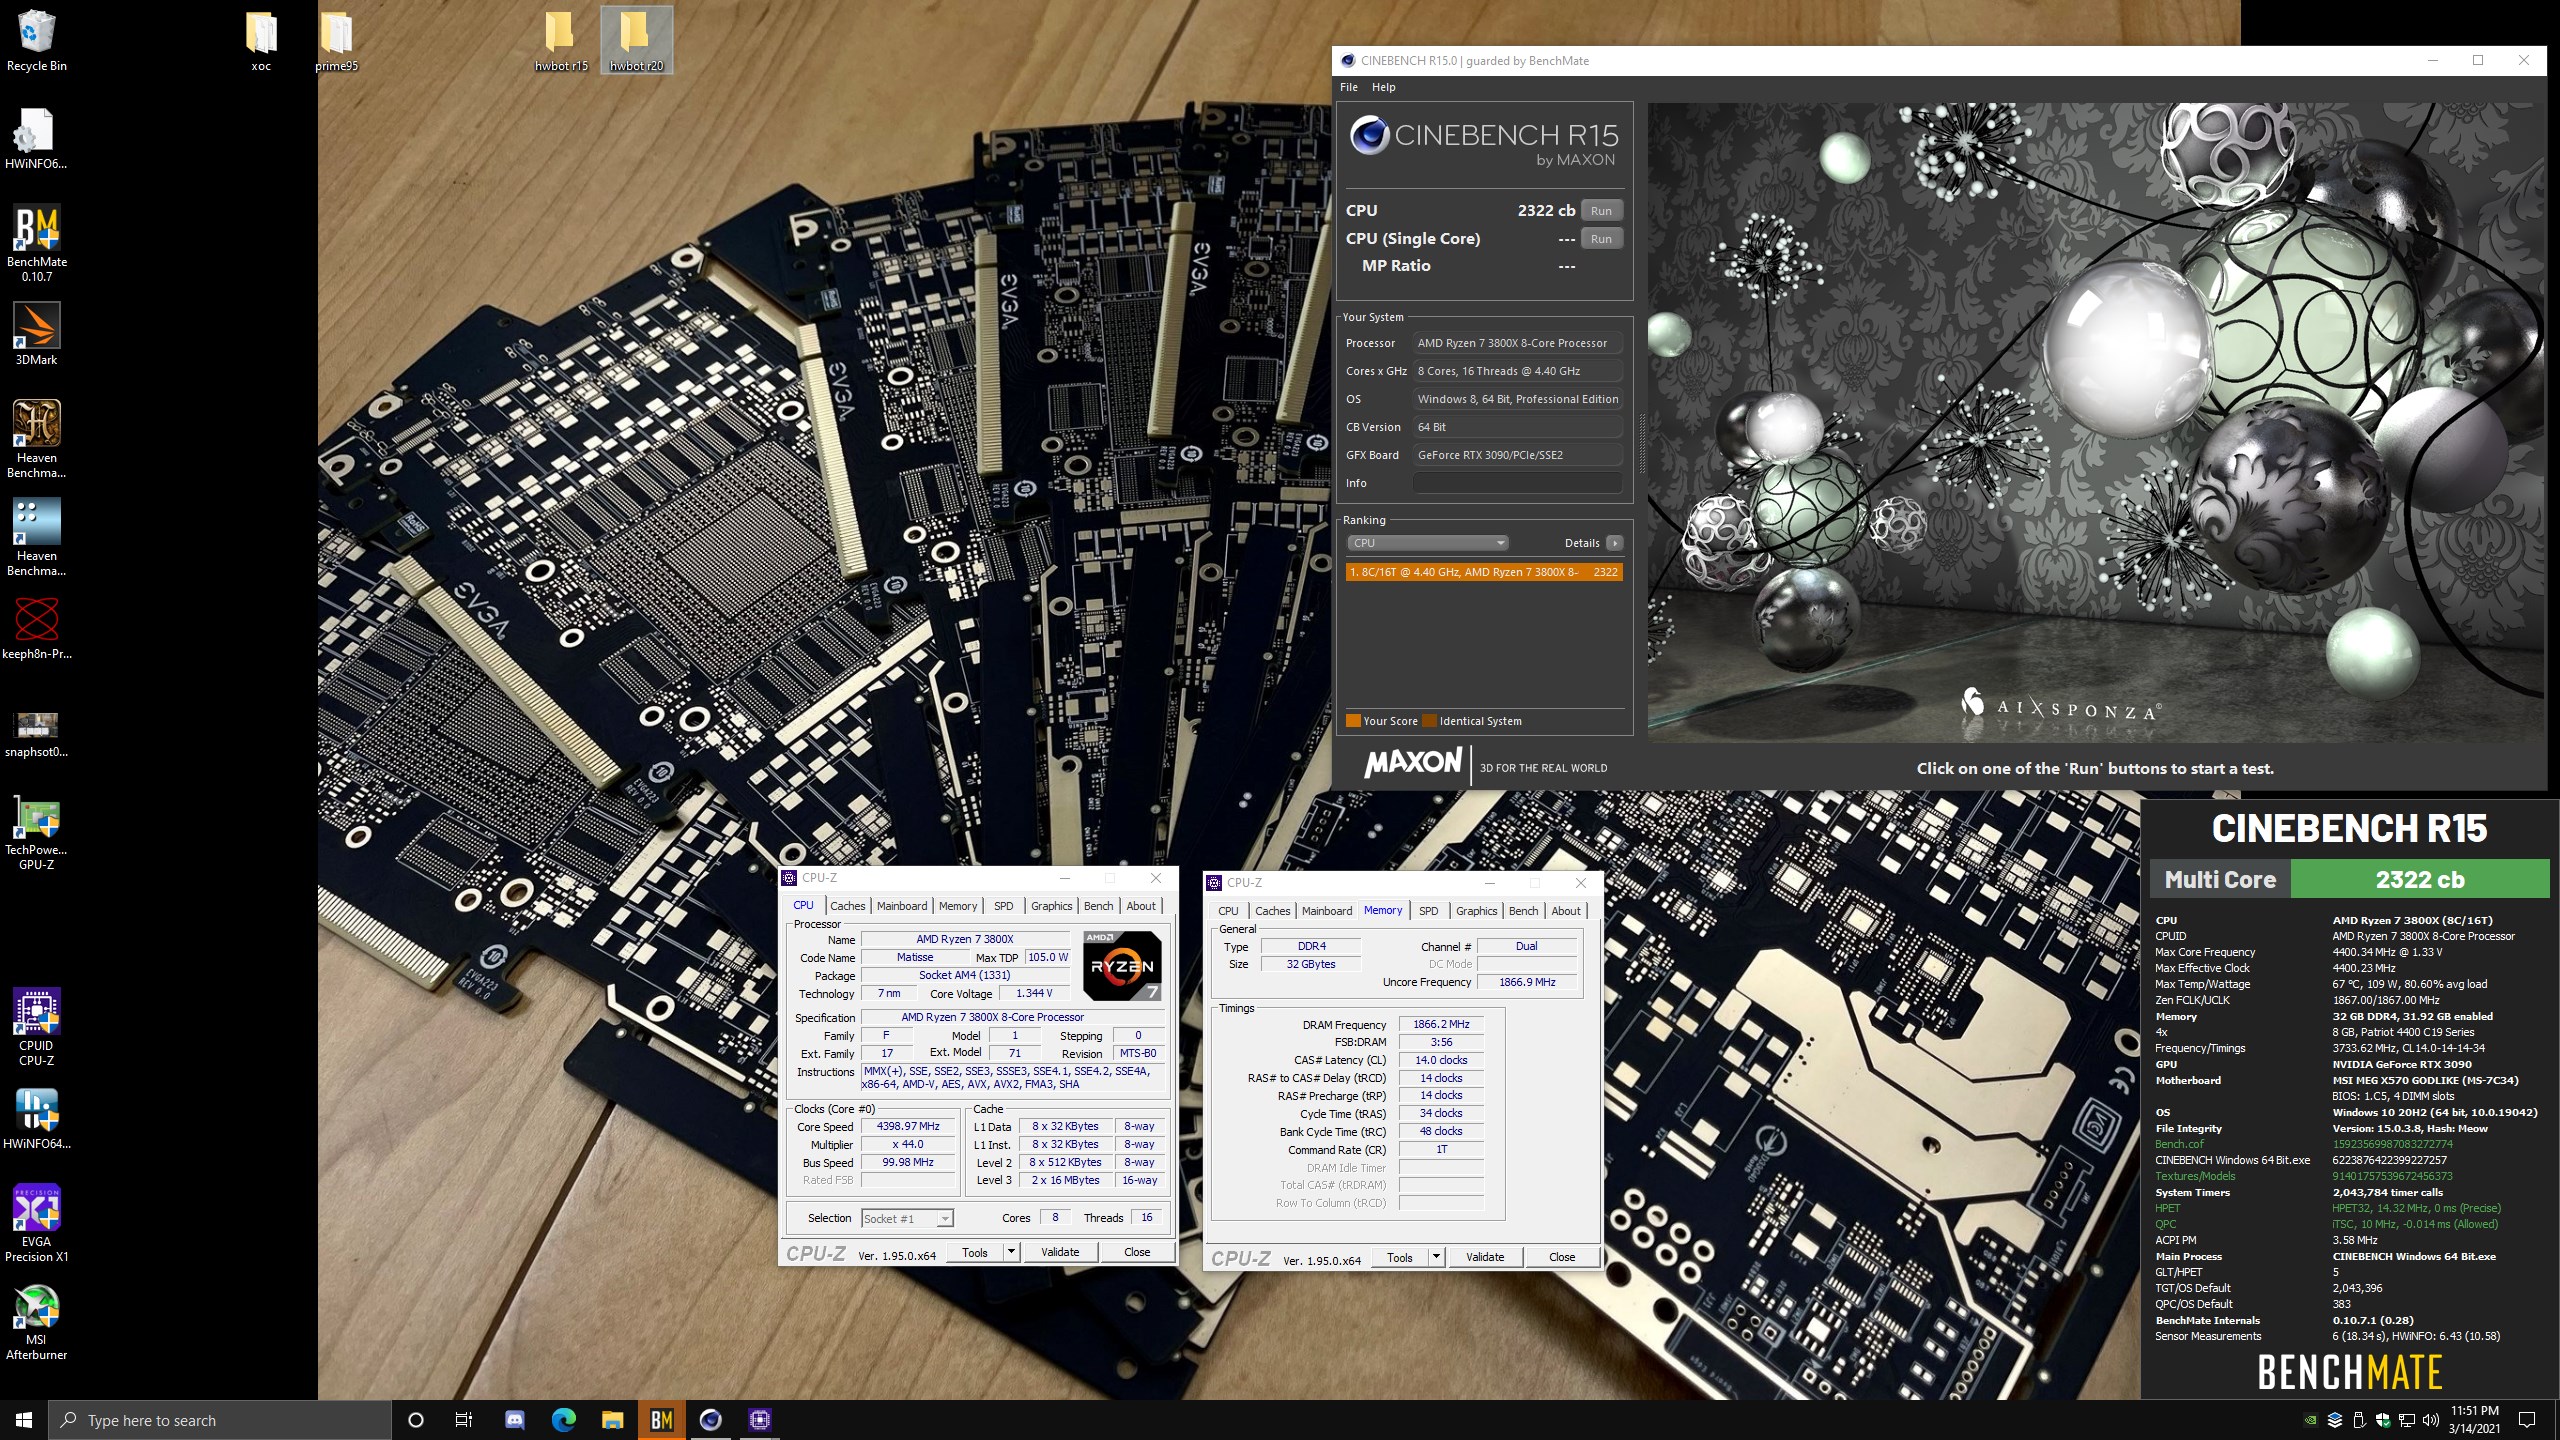Switch to CPU-Z taskbar button

(x=760, y=1420)
